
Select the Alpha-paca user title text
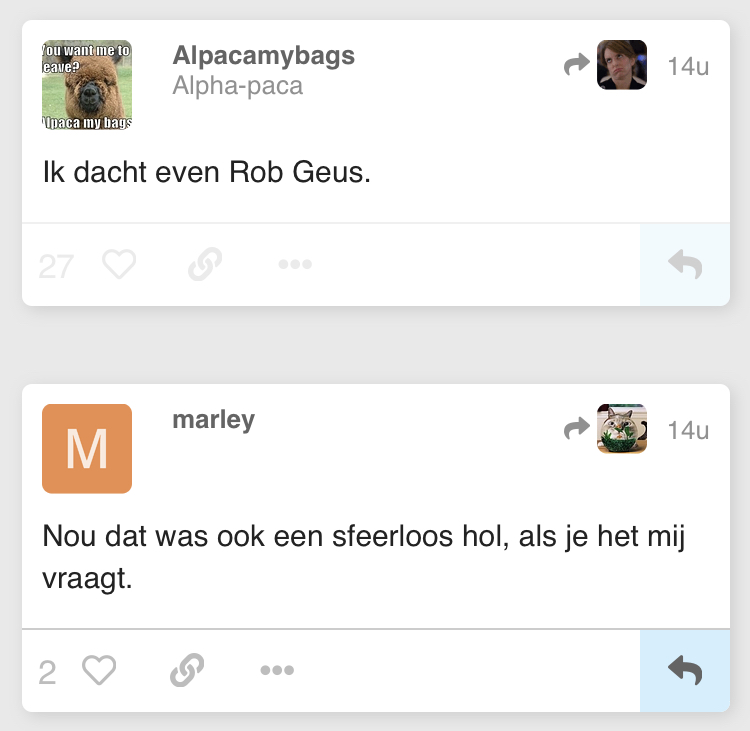(238, 86)
